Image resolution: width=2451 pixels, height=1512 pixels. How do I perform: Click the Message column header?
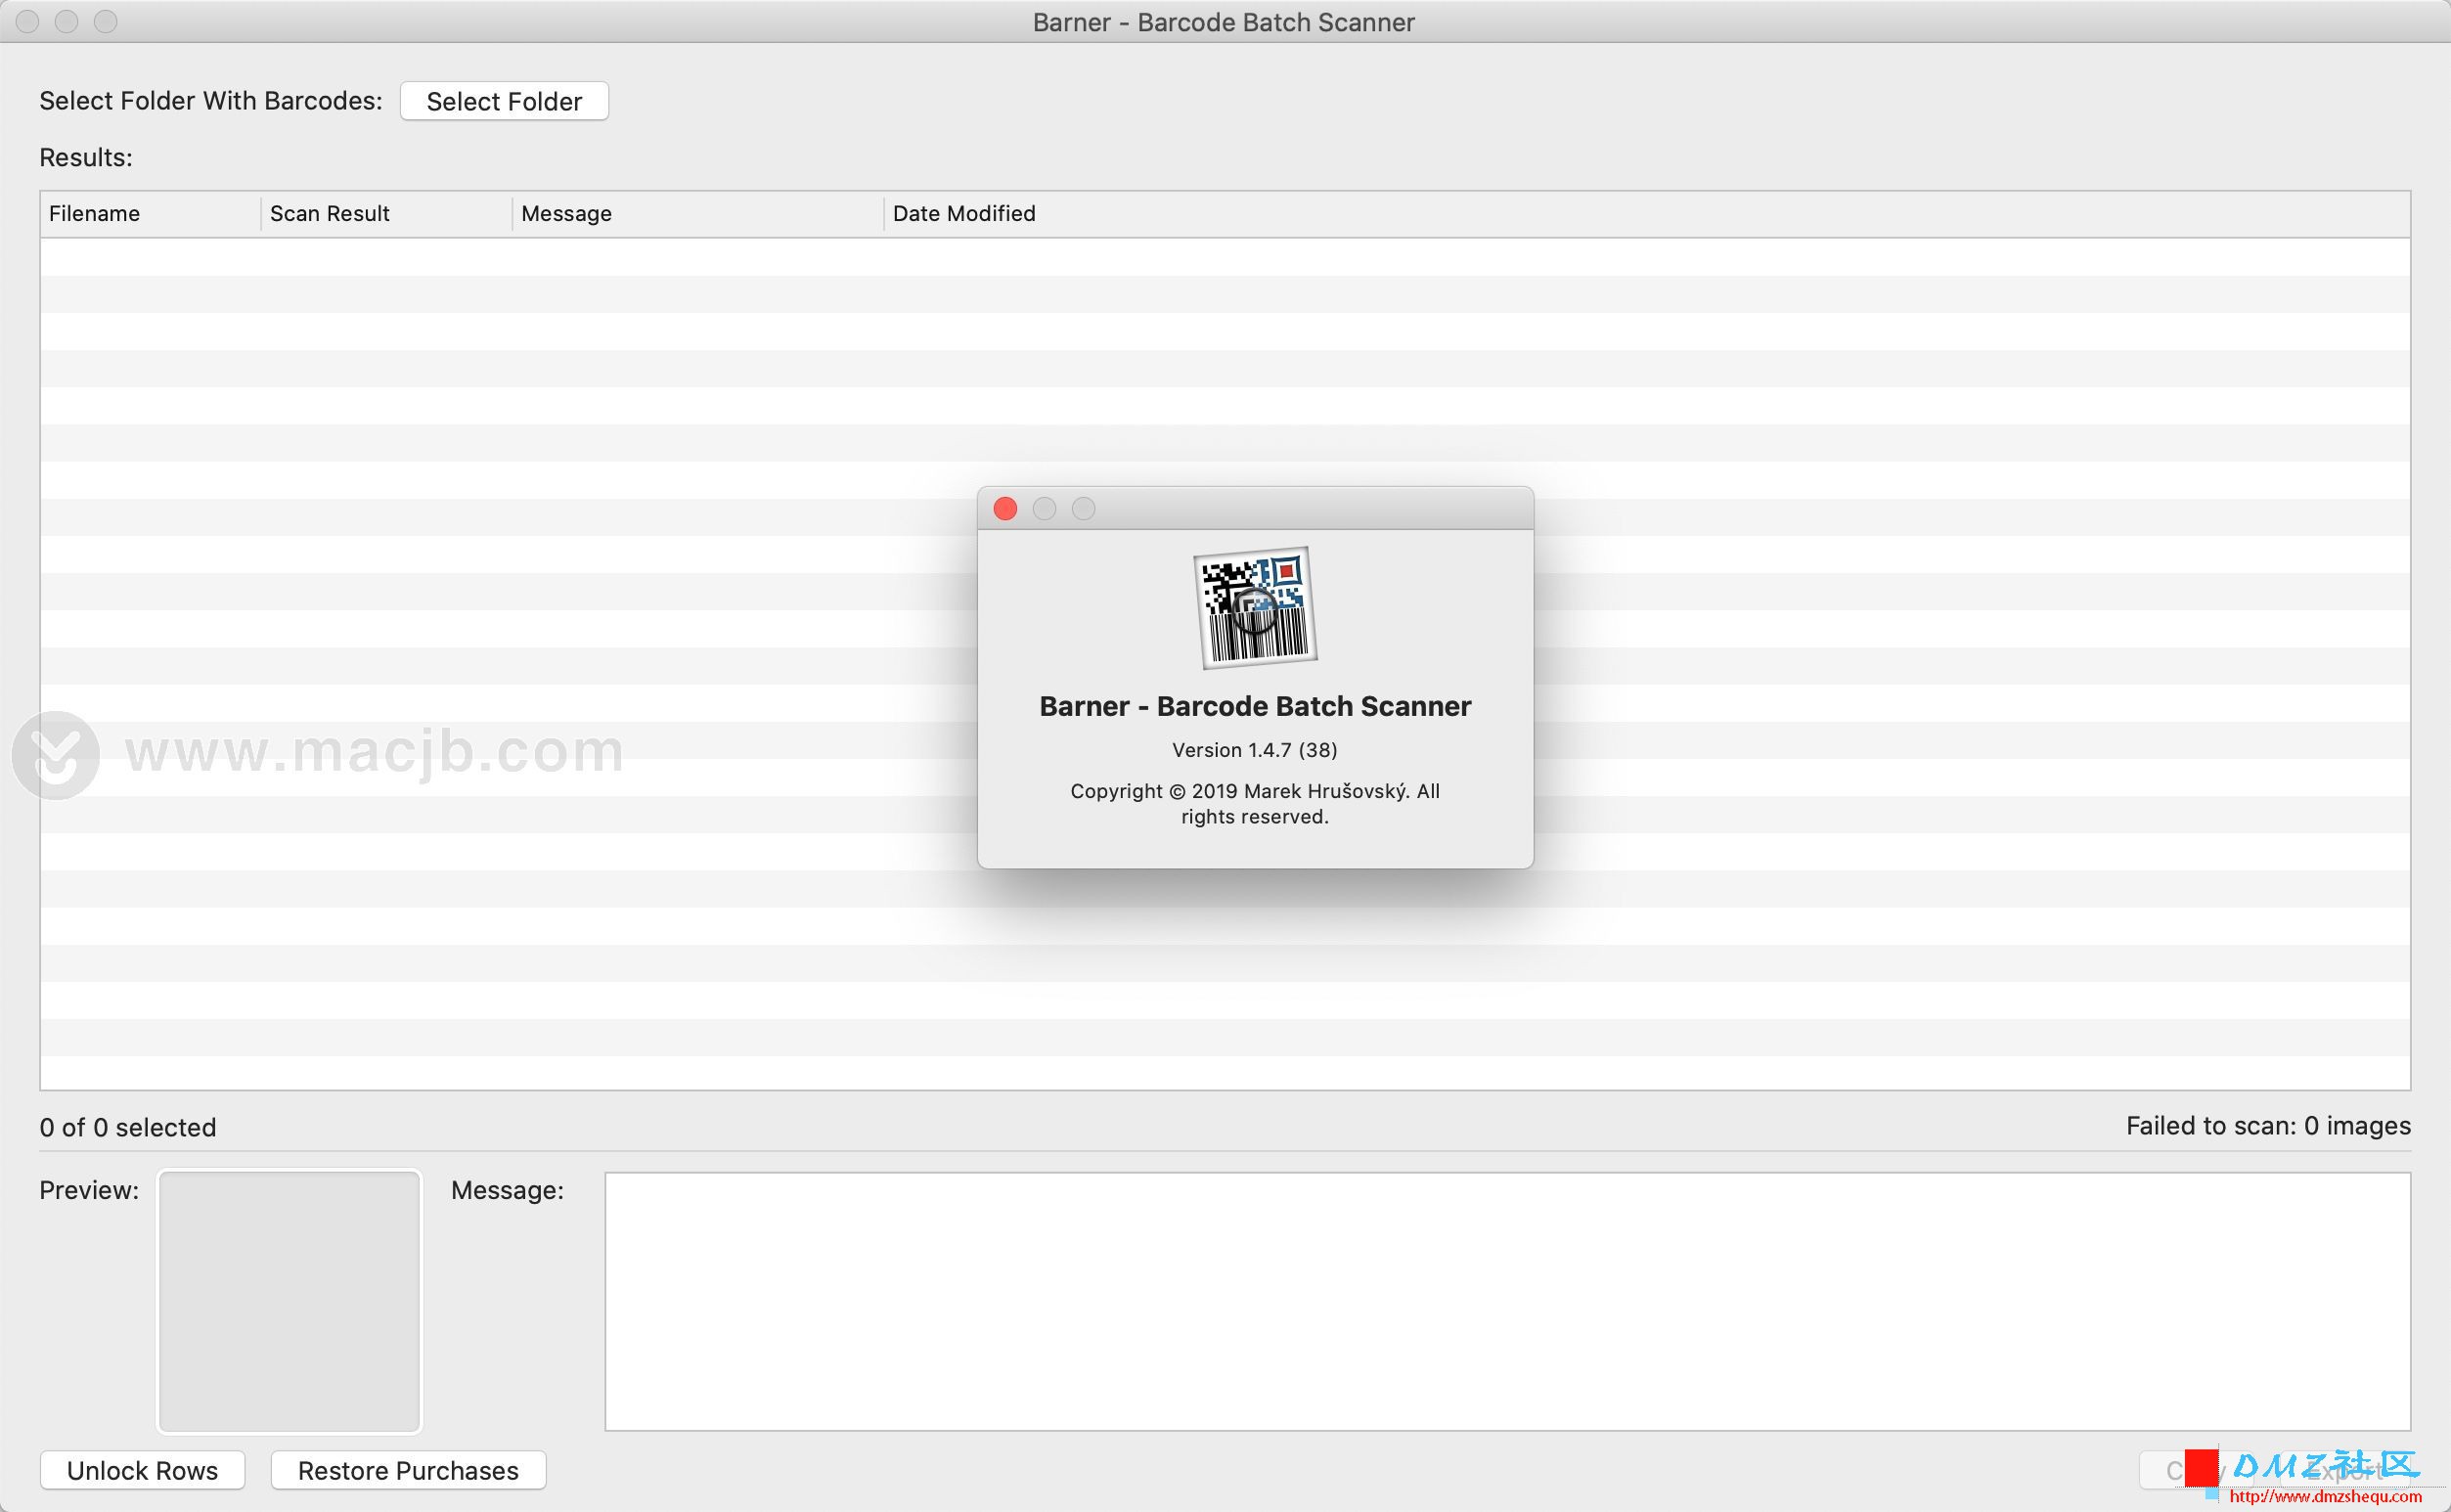click(x=698, y=214)
